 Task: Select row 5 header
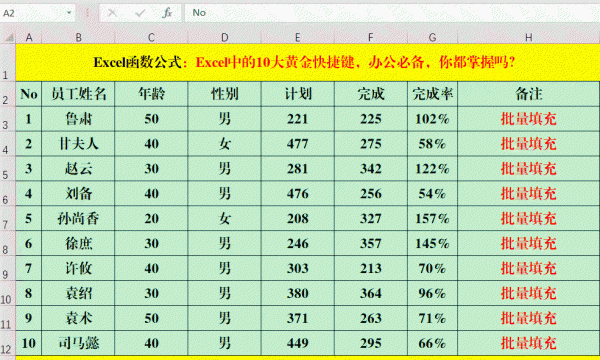(x=8, y=169)
